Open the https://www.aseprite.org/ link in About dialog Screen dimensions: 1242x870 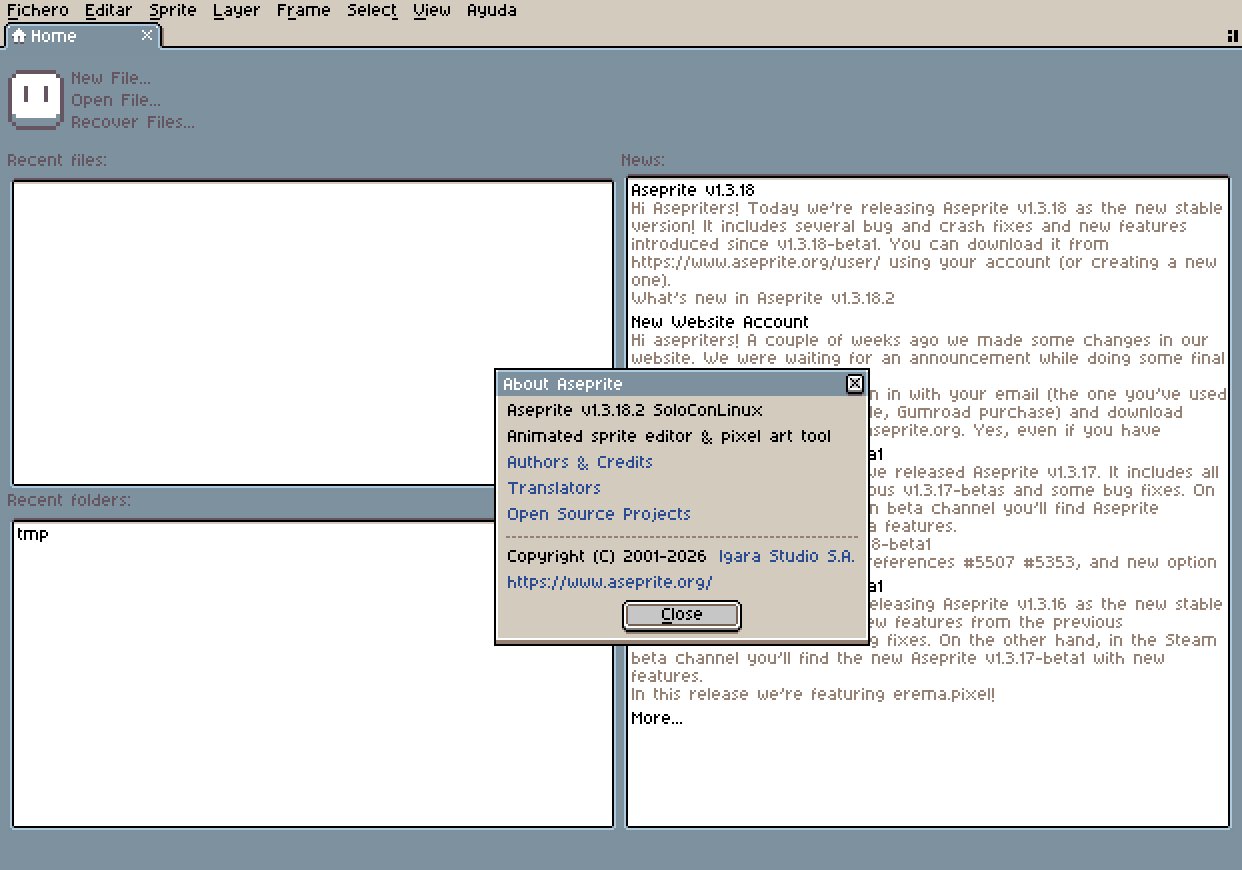(x=610, y=582)
